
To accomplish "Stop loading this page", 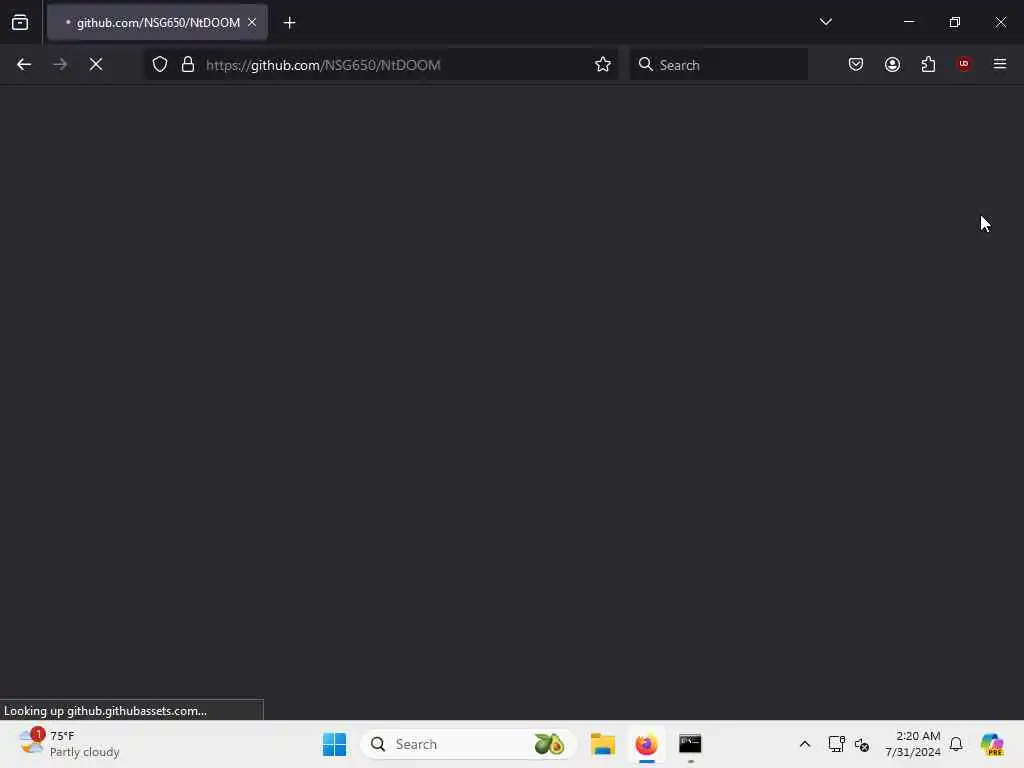I will [96, 65].
